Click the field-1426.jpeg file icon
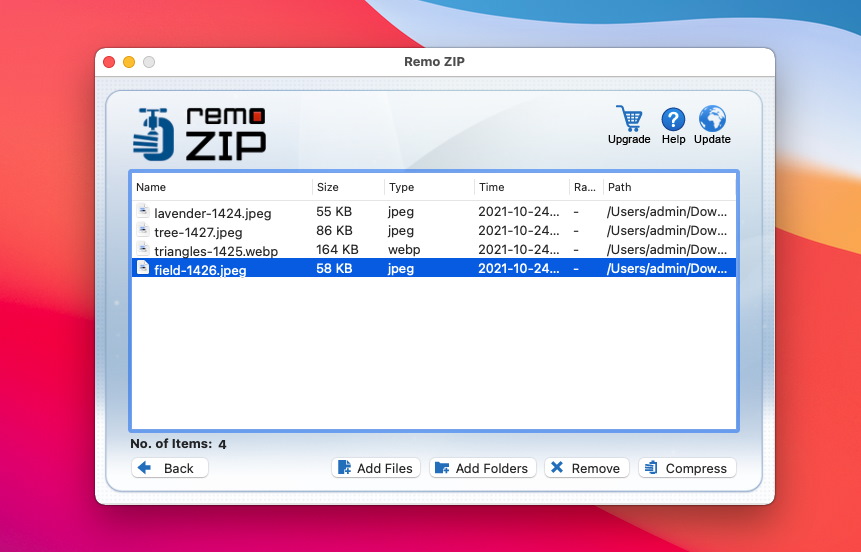Viewport: 861px width, 552px height. click(x=143, y=267)
